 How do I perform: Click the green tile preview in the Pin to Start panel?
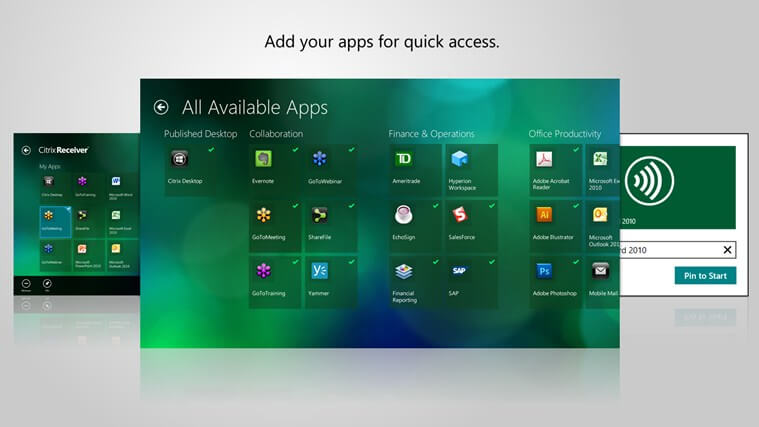678,187
